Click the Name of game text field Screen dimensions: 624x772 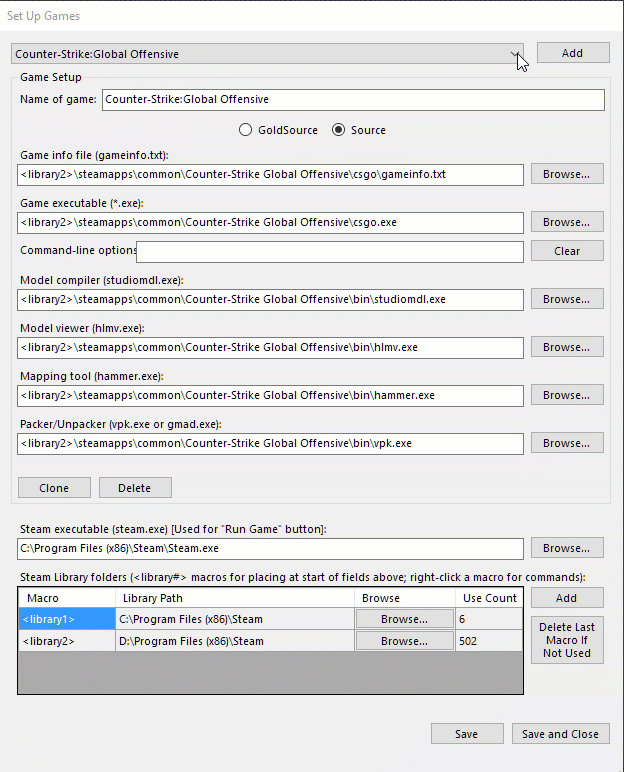coord(353,100)
